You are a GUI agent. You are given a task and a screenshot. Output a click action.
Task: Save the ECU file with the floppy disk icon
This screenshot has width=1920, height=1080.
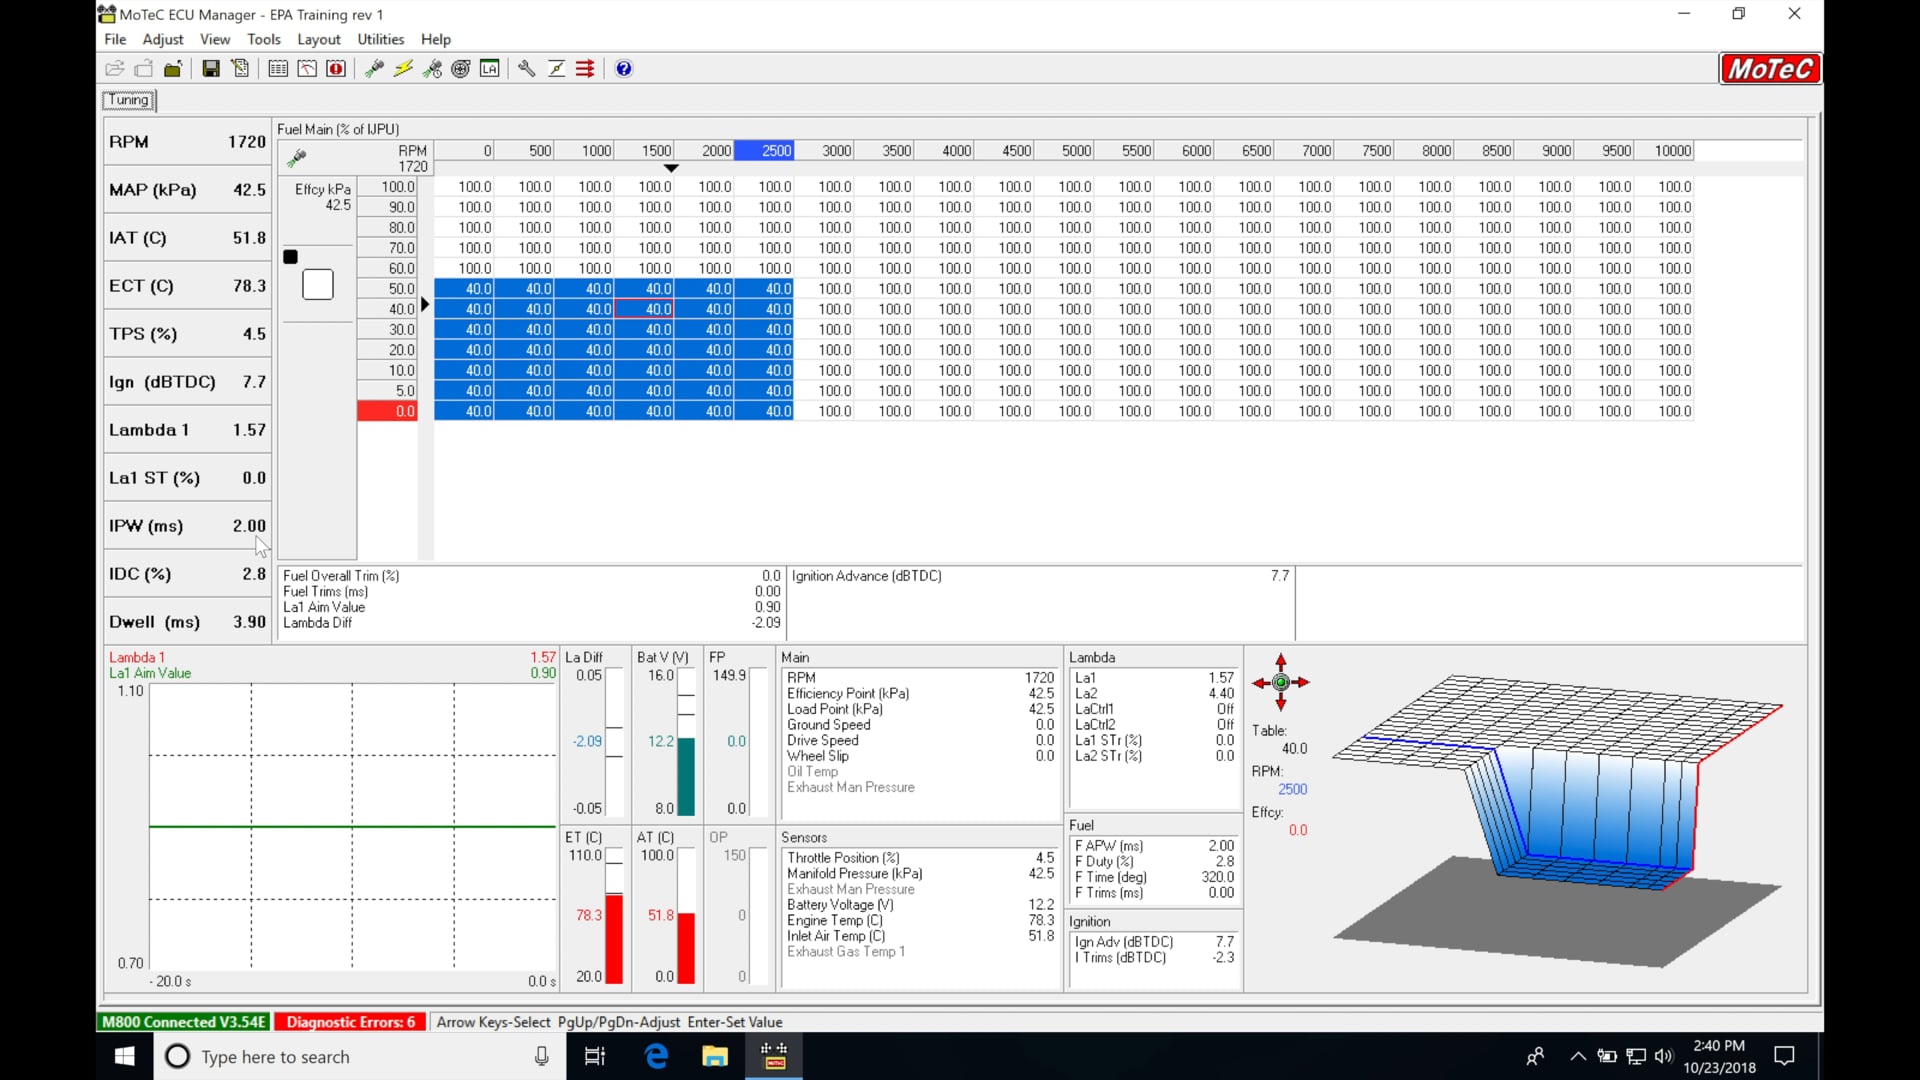click(x=211, y=68)
